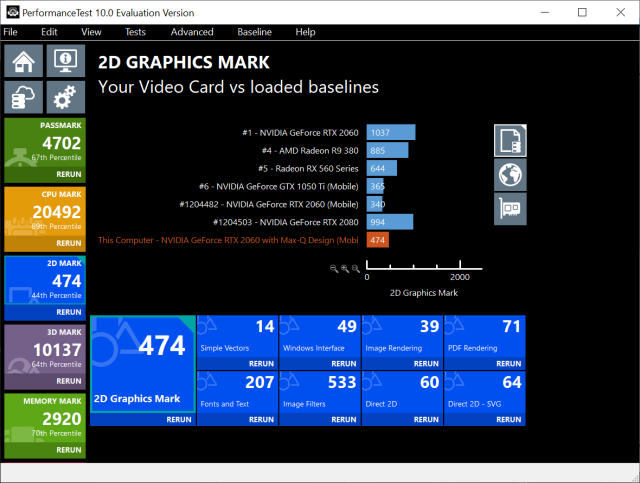
Task: Click the orange This Computer bar 474
Action: [378, 240]
